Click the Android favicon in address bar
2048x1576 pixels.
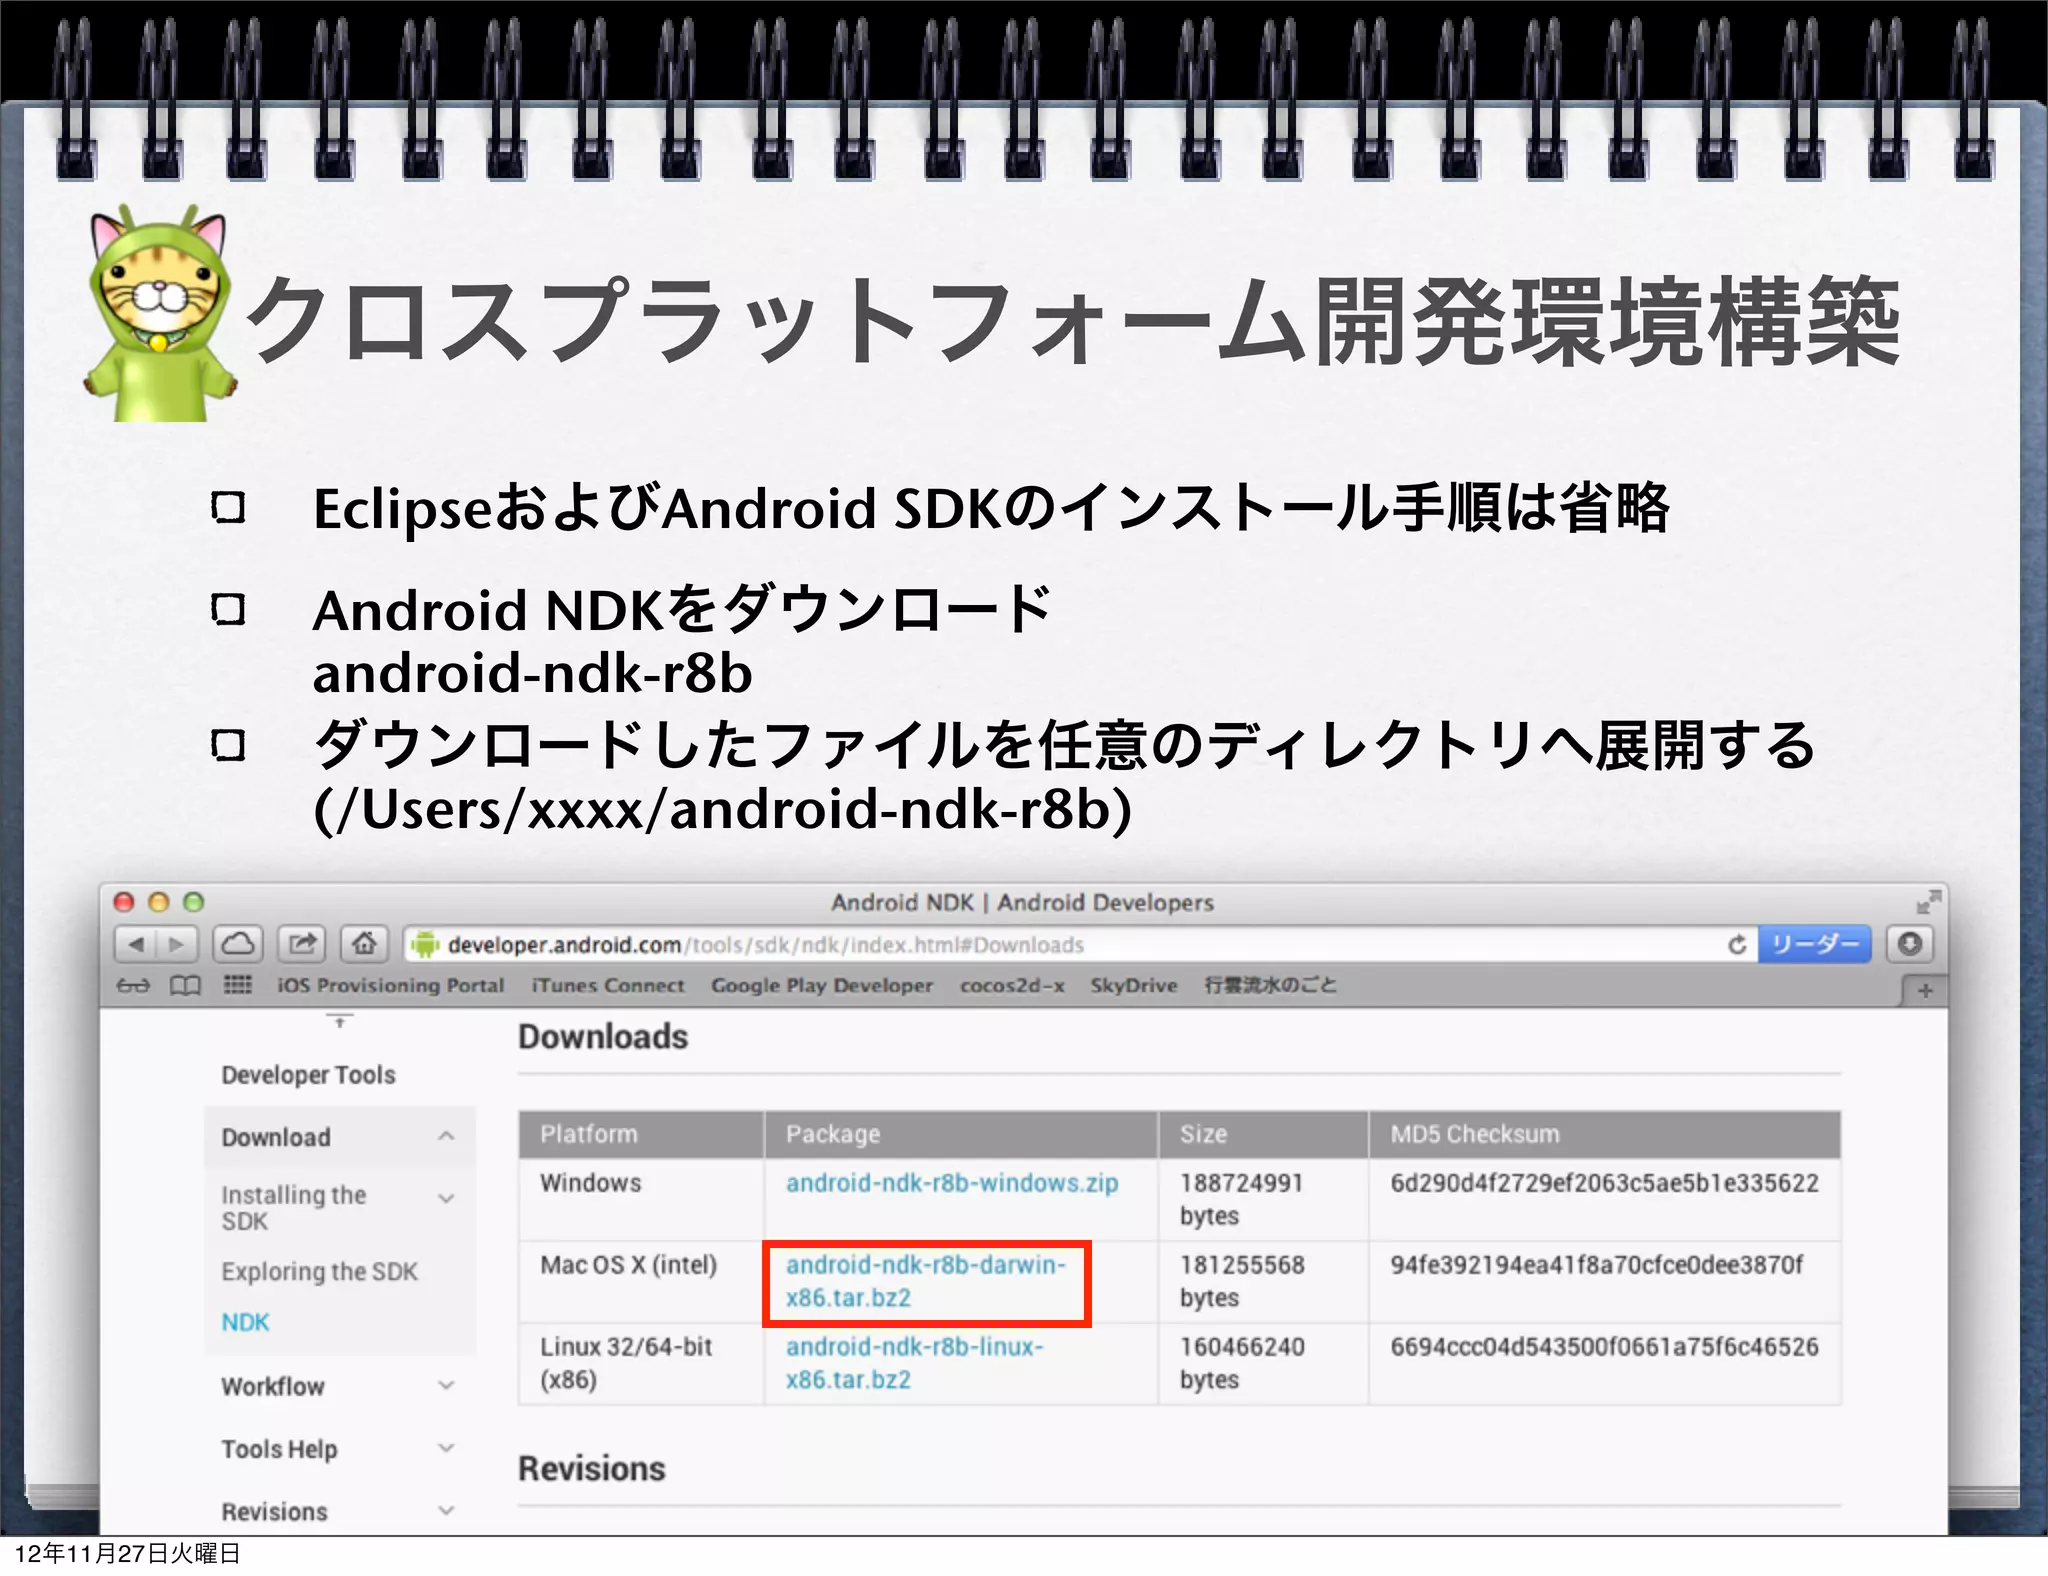tap(425, 945)
